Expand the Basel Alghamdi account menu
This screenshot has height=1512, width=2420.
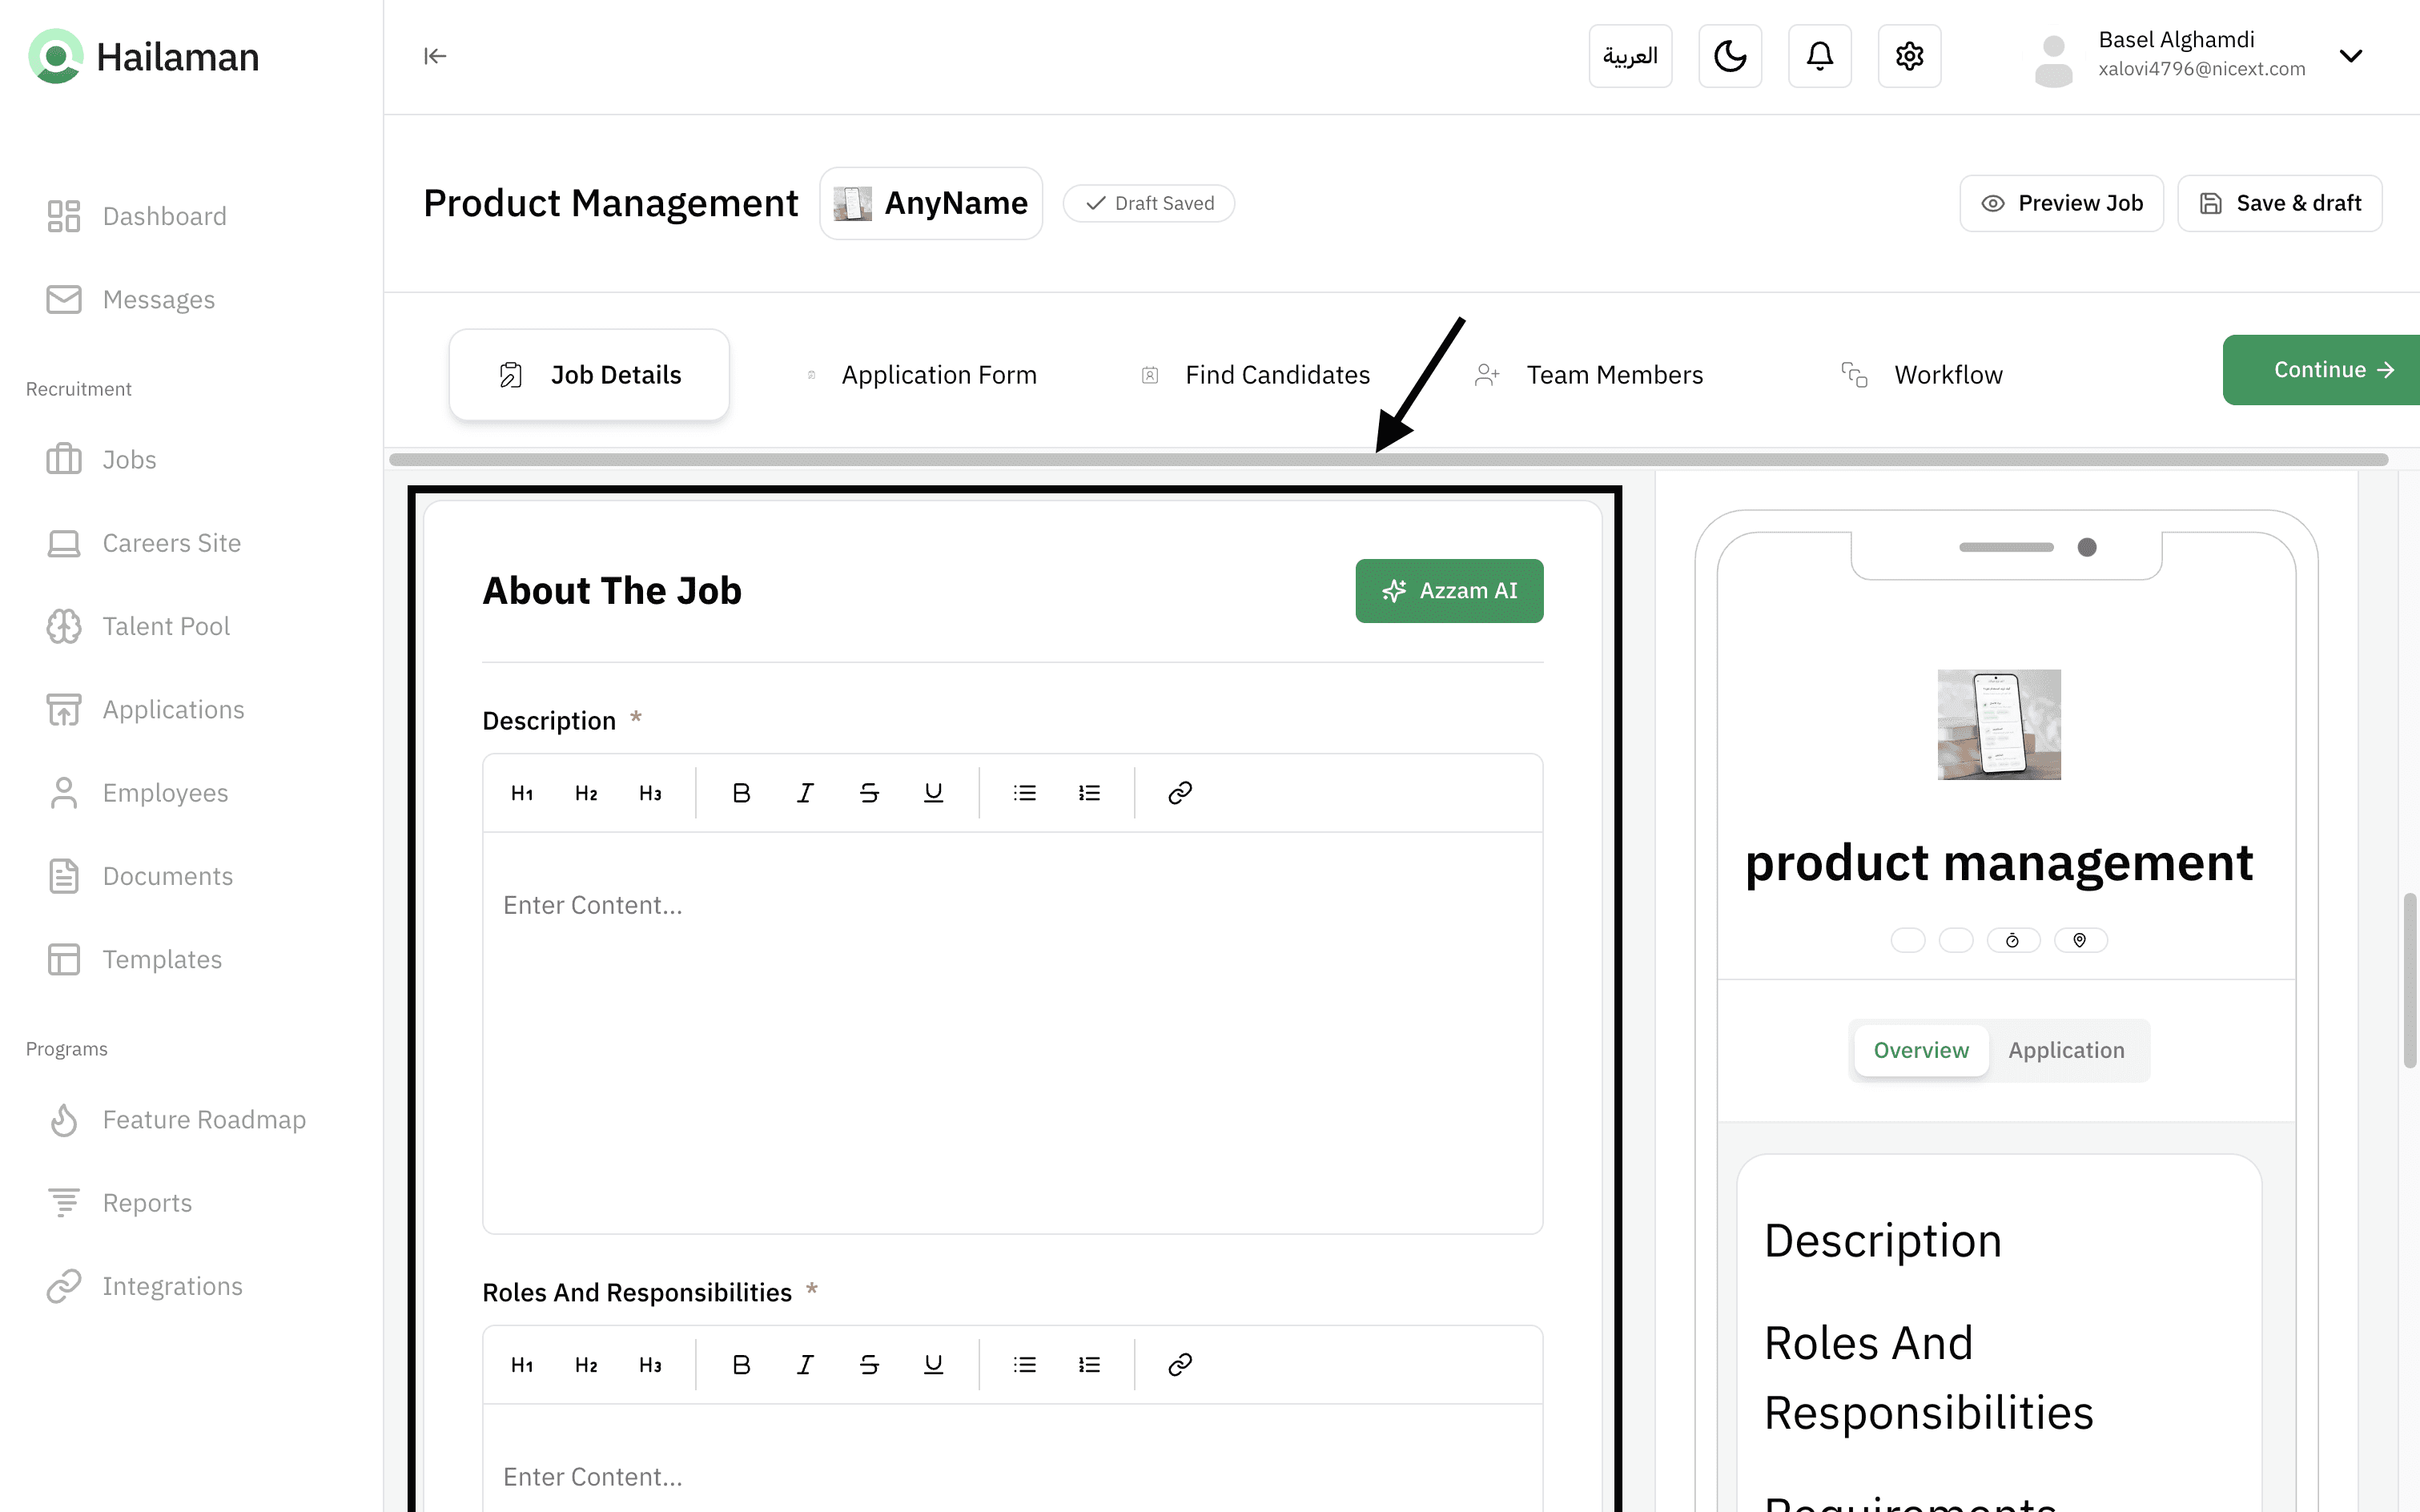point(2350,56)
